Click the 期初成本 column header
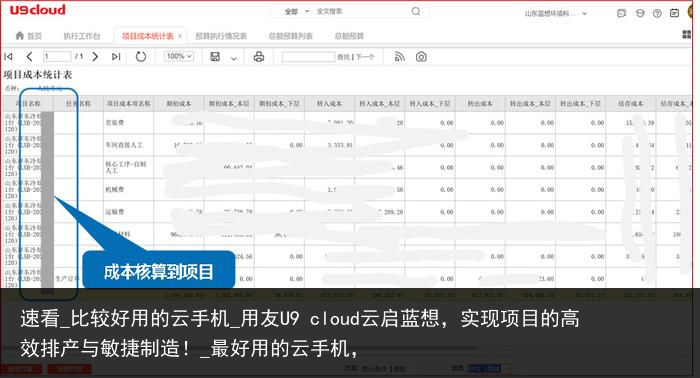The height and width of the screenshot is (378, 700). coord(179,104)
